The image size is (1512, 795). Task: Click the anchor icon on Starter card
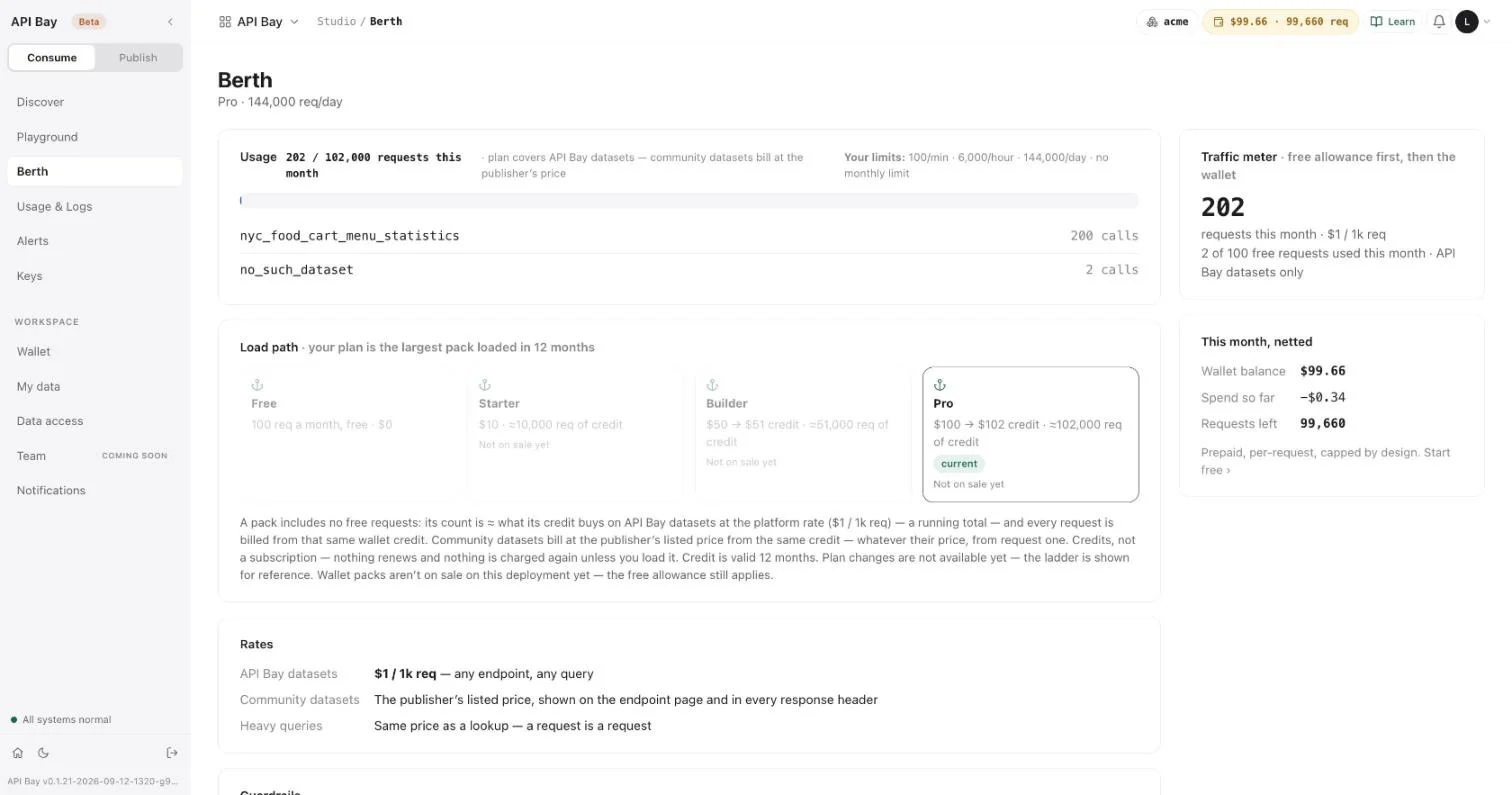click(x=485, y=385)
